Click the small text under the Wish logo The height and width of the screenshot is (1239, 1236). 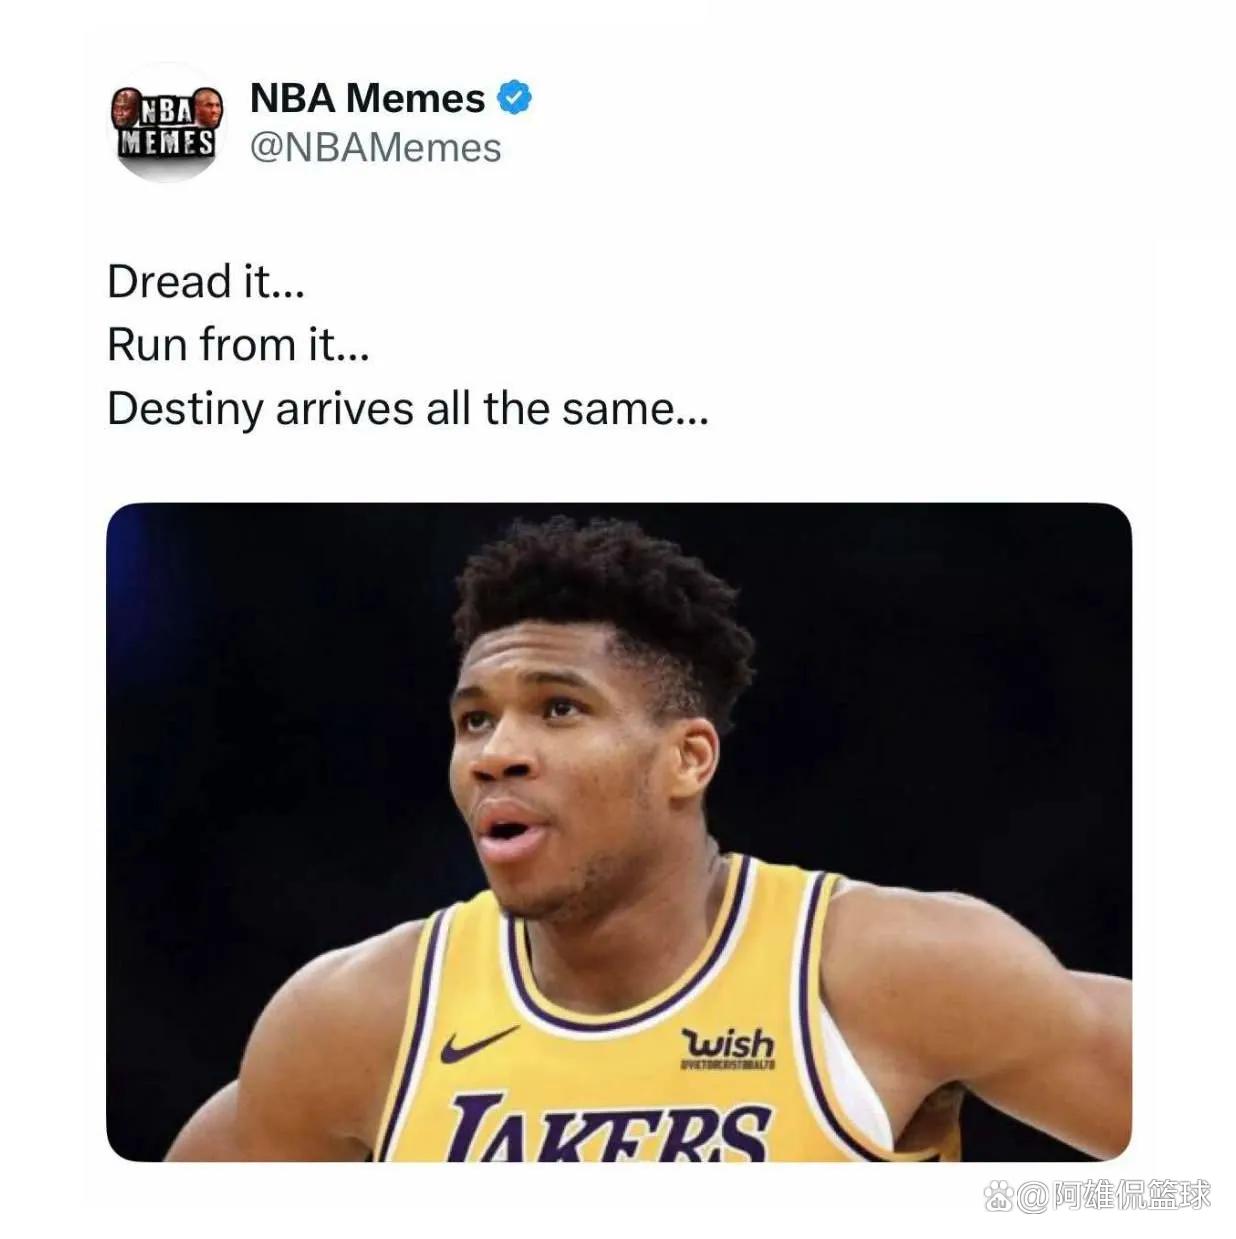(728, 1066)
